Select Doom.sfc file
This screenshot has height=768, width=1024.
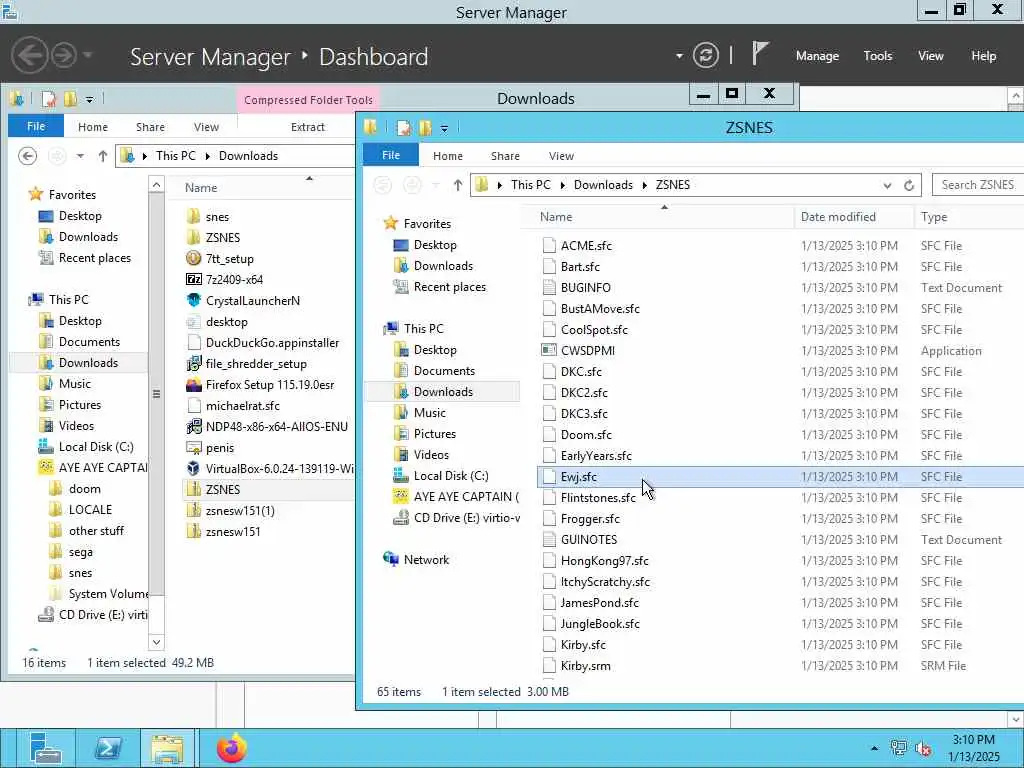click(586, 434)
